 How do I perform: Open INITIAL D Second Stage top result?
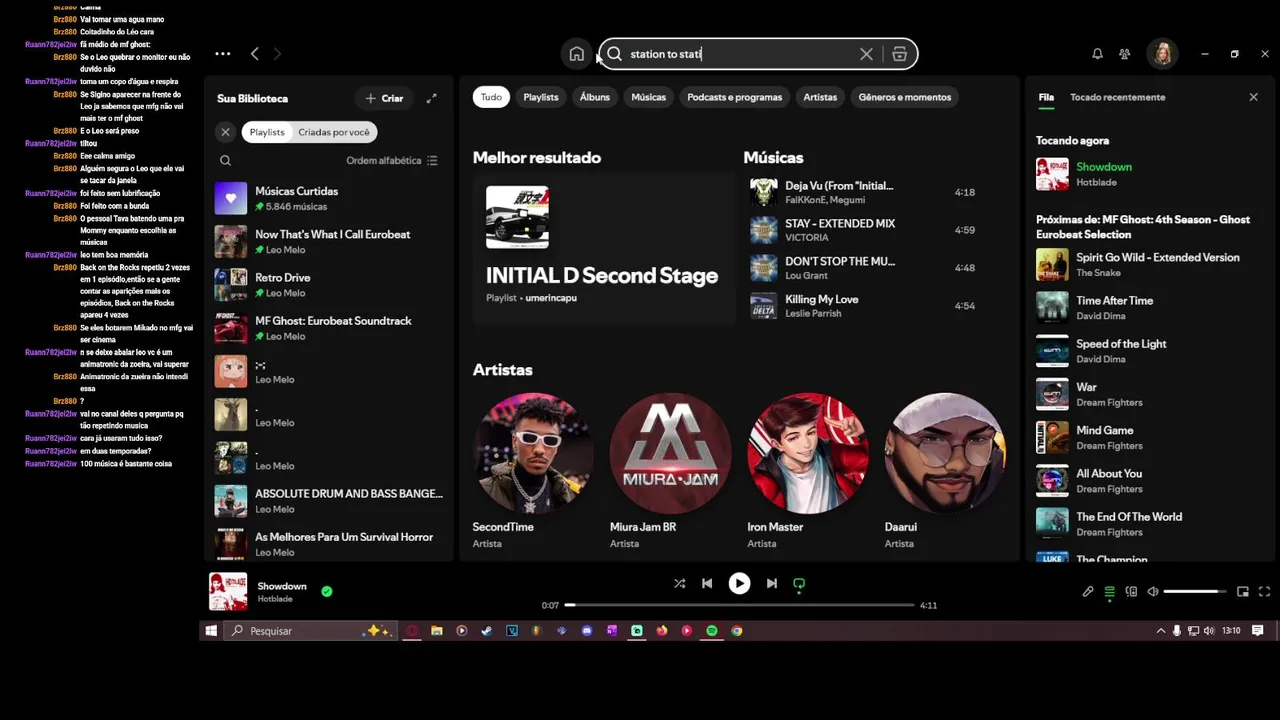[604, 249]
